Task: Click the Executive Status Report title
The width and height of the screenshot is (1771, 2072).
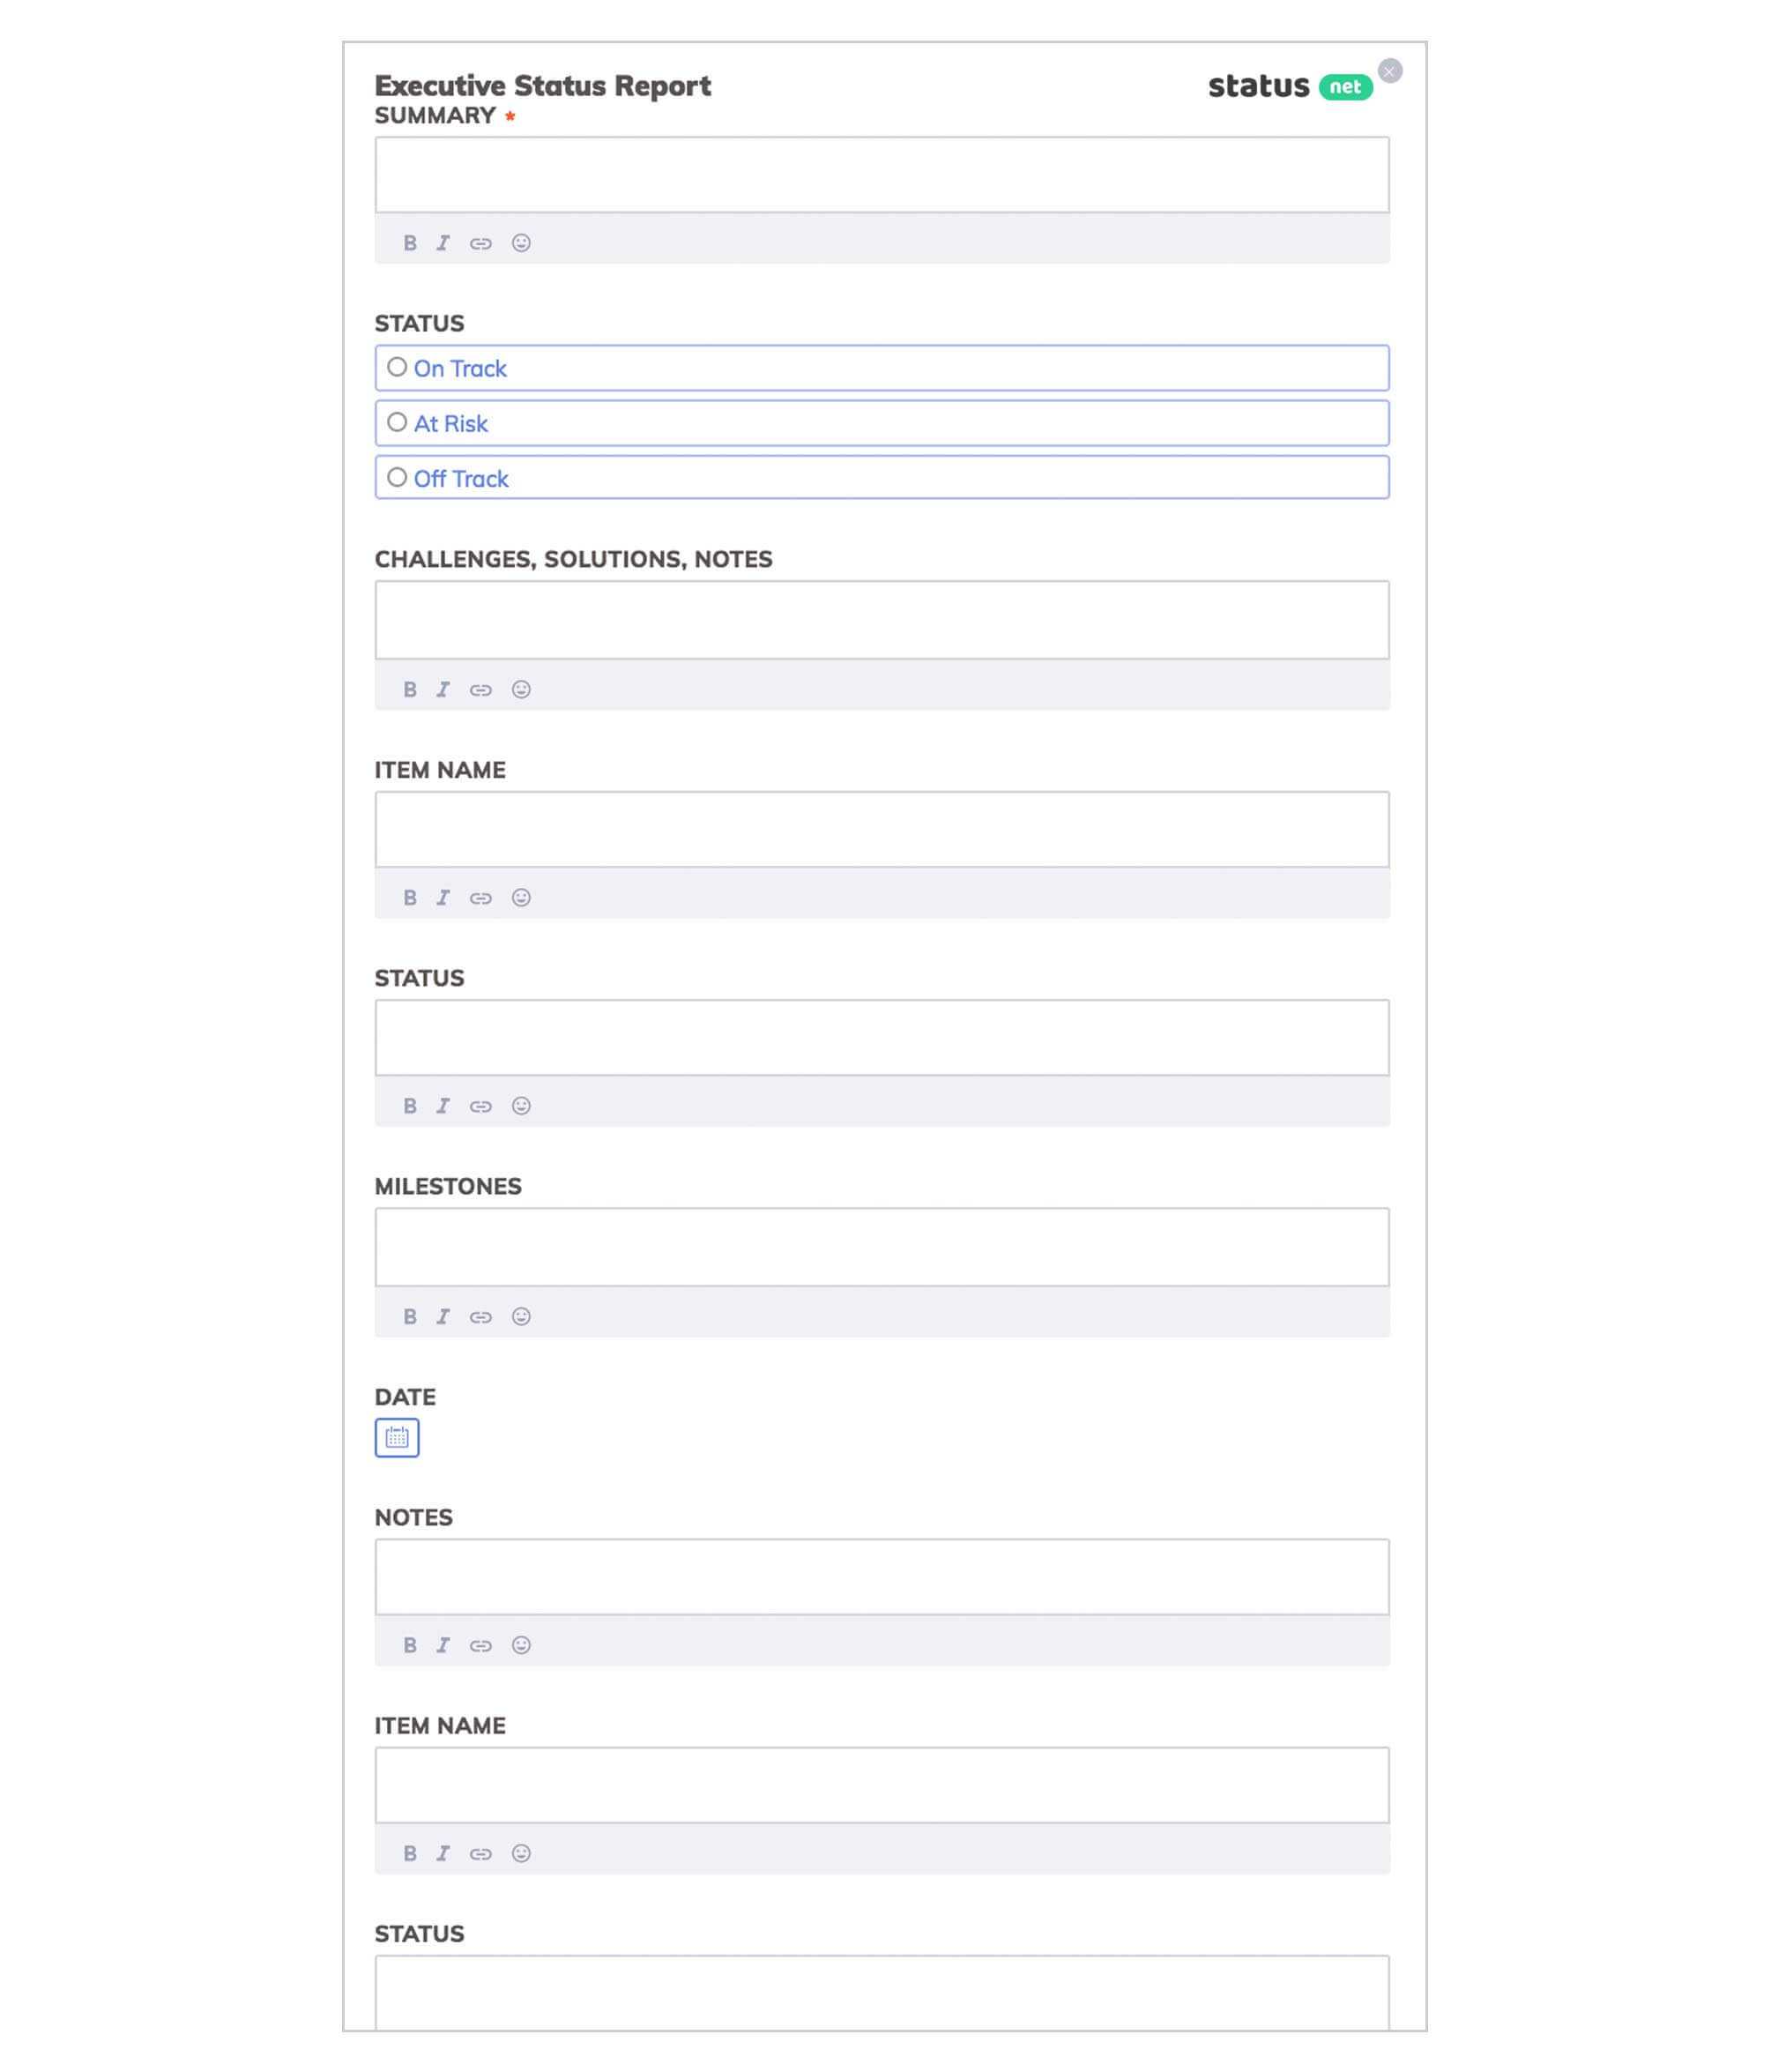Action: [x=543, y=85]
